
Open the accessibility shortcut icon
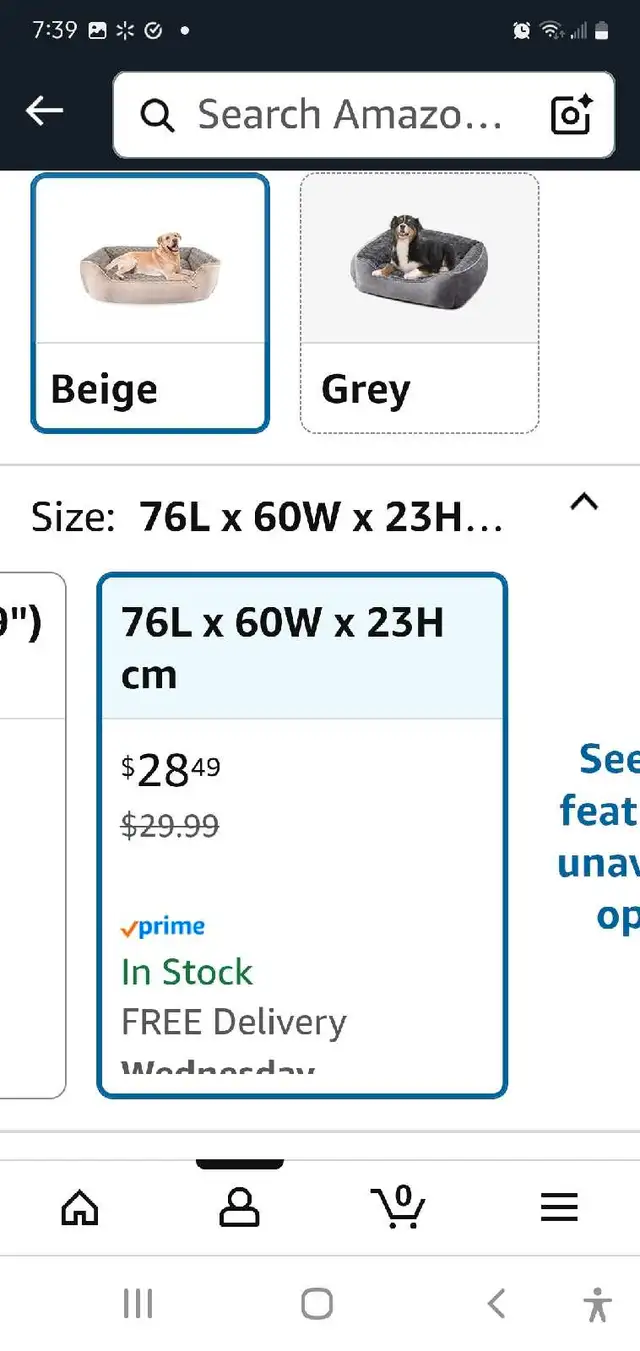598,1305
